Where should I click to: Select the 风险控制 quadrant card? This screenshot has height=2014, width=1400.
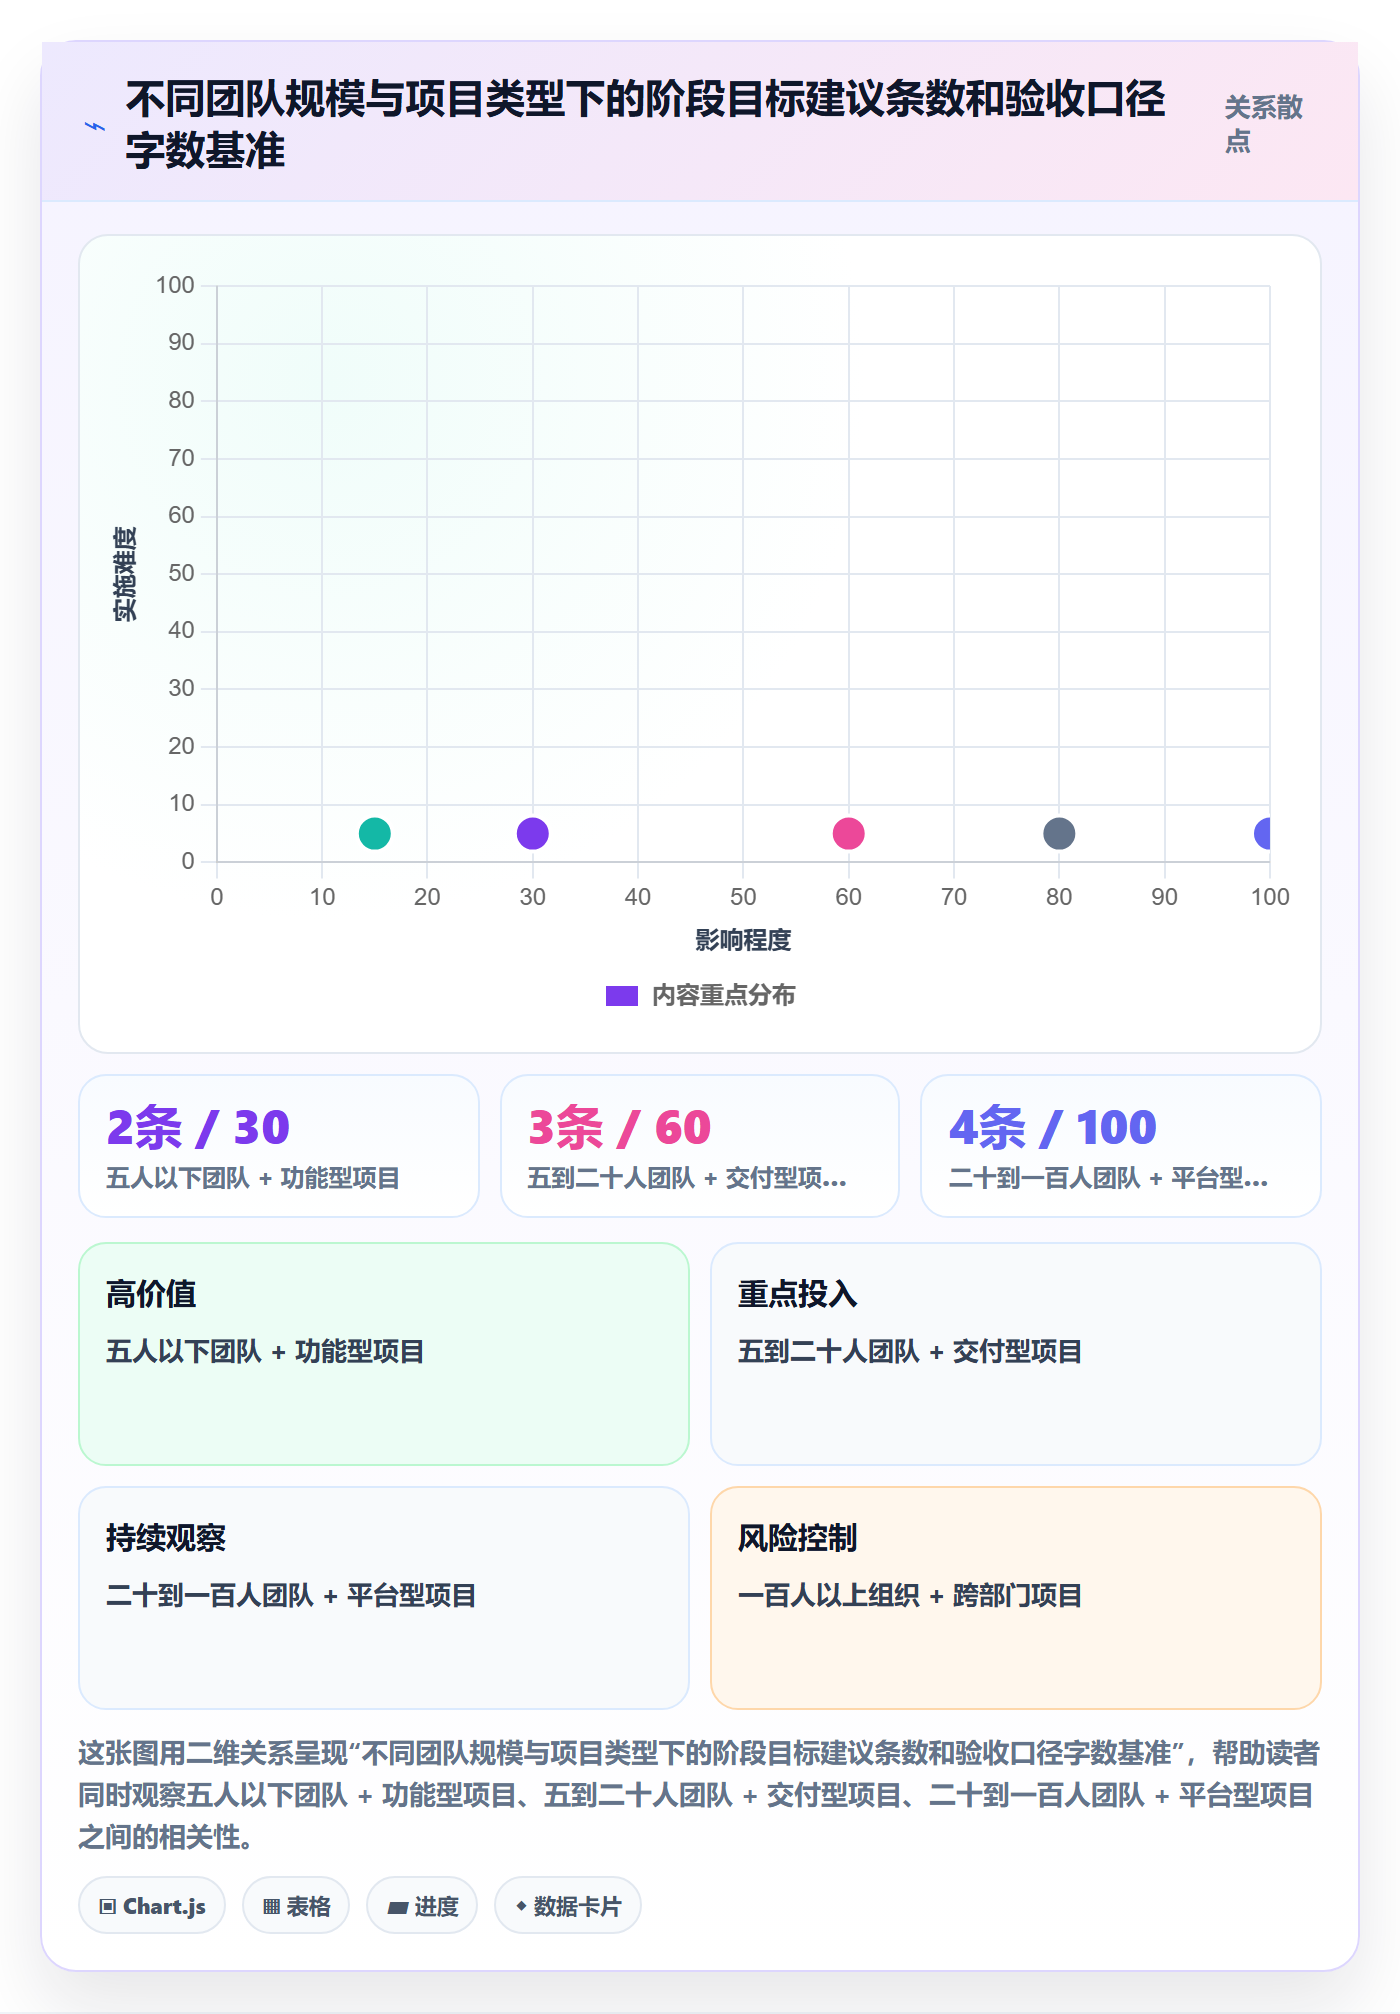click(x=1016, y=1598)
